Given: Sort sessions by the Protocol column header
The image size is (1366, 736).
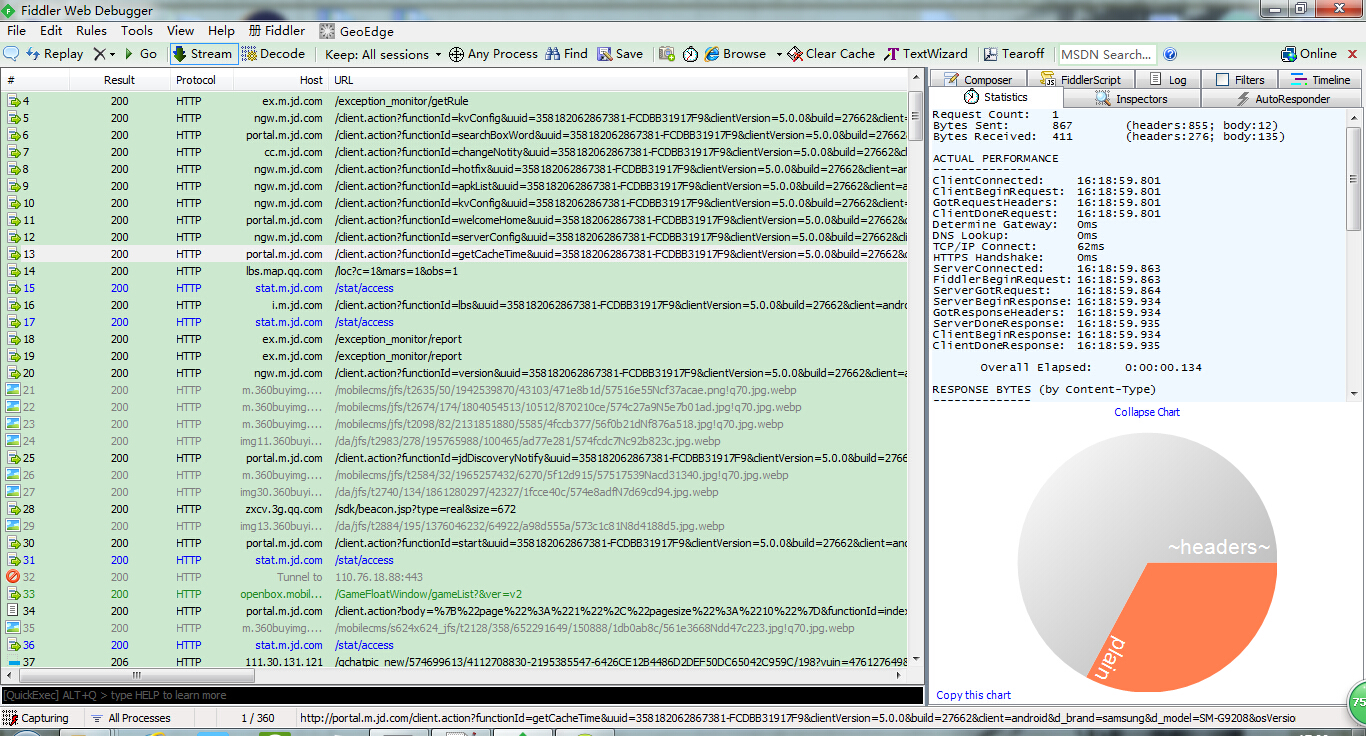Looking at the screenshot, I should (x=202, y=80).
